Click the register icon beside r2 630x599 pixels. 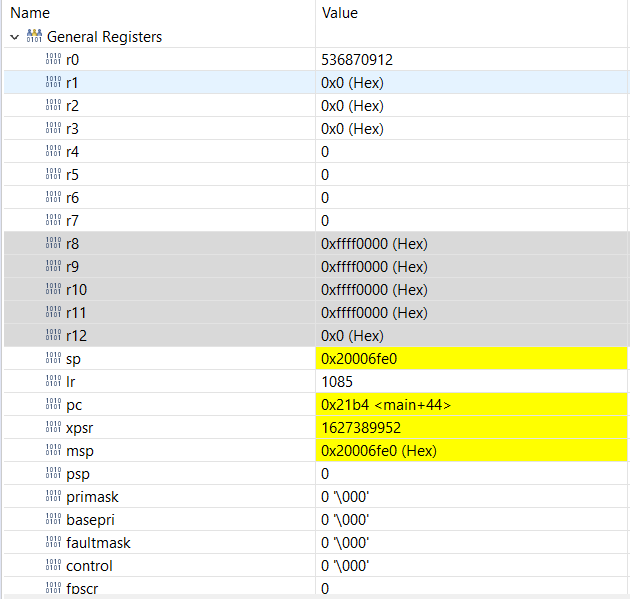click(x=53, y=105)
